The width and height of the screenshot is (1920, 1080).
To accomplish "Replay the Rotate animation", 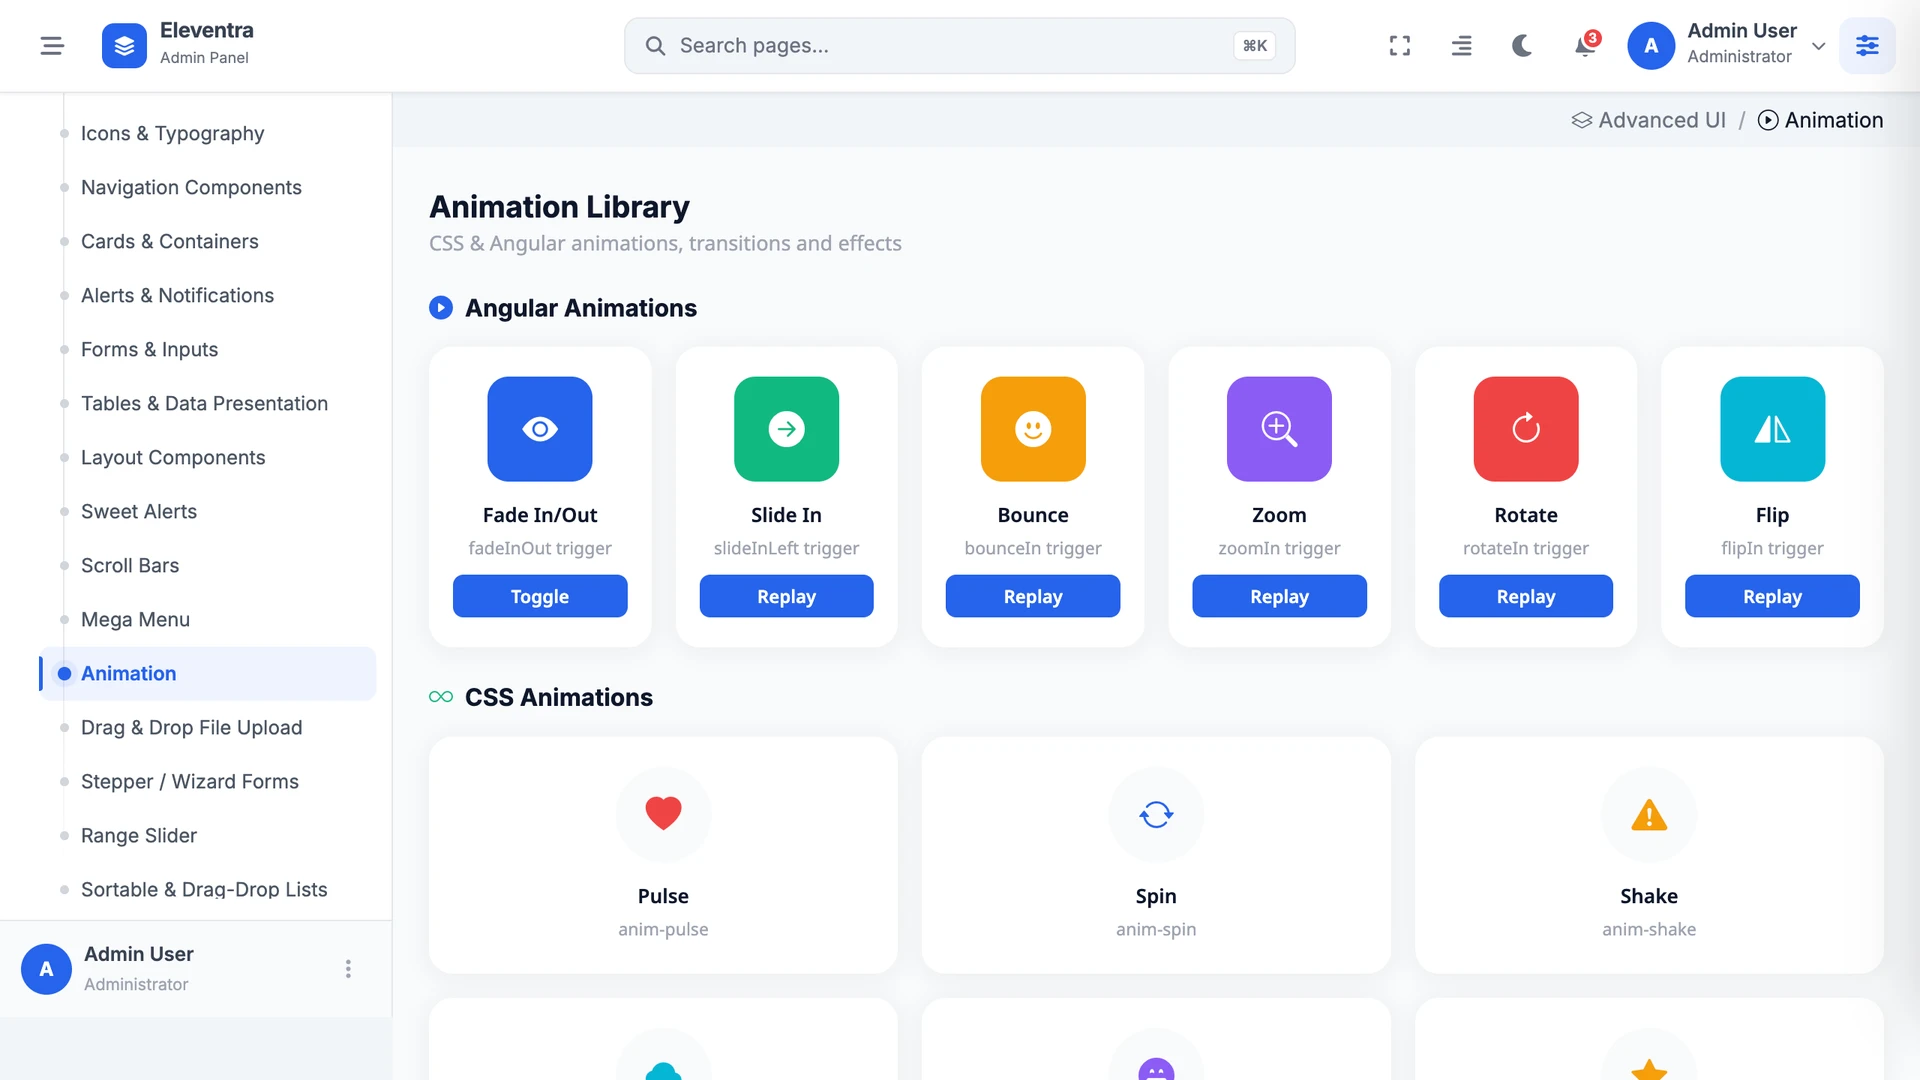I will tap(1526, 596).
